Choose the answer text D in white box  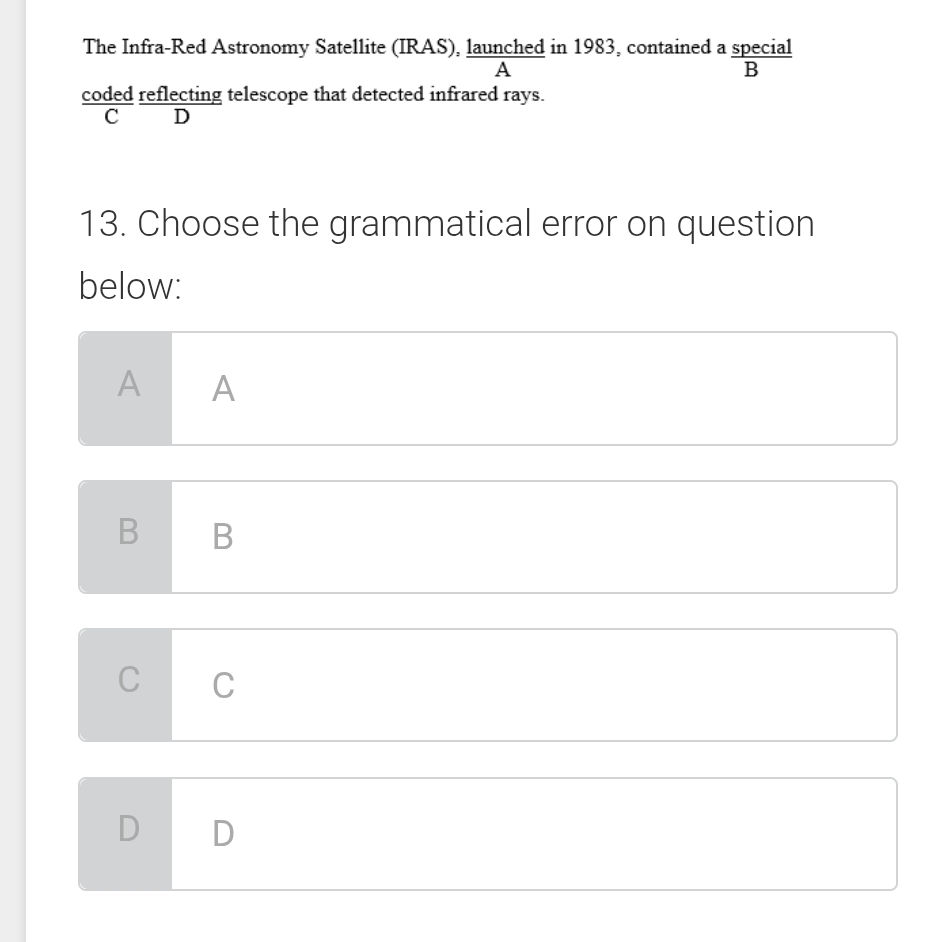(x=224, y=833)
